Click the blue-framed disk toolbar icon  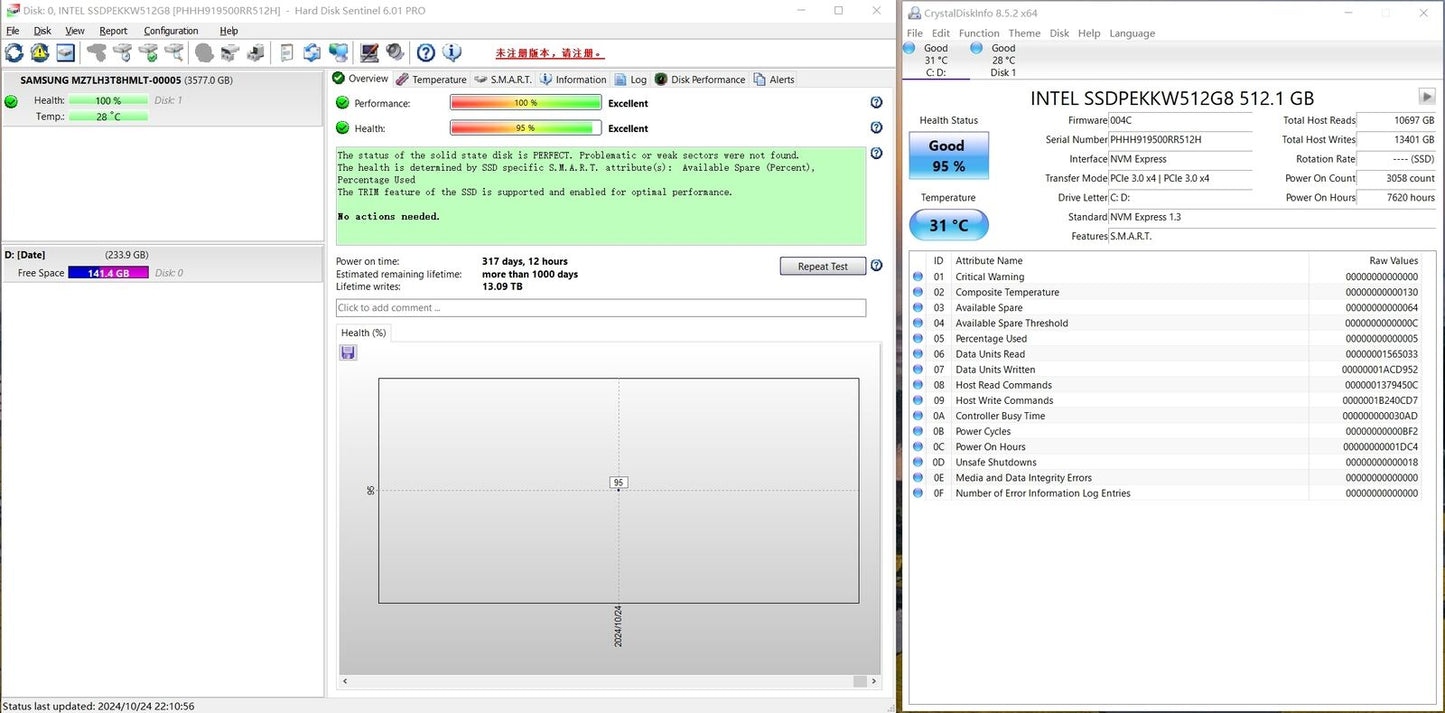(65, 53)
